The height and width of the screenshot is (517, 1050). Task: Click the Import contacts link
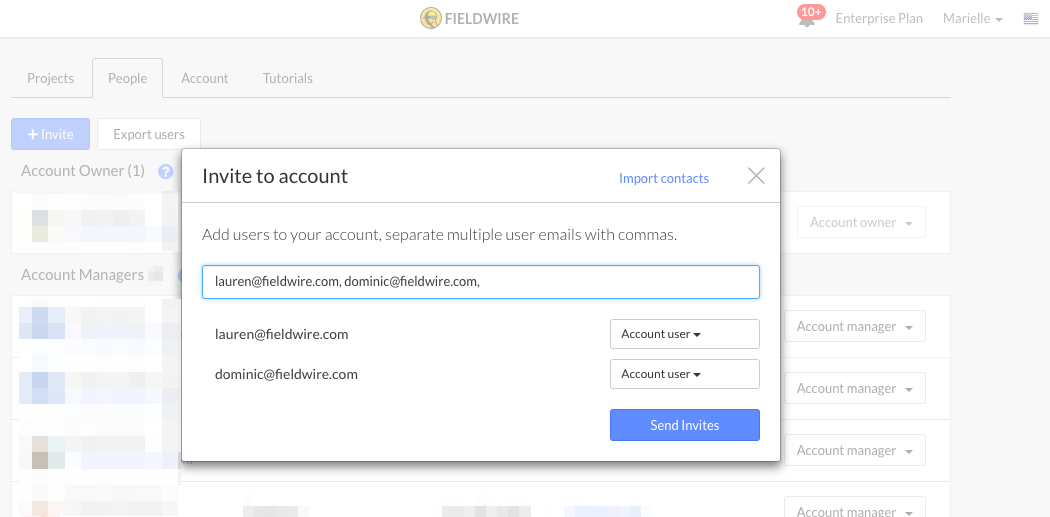[664, 178]
